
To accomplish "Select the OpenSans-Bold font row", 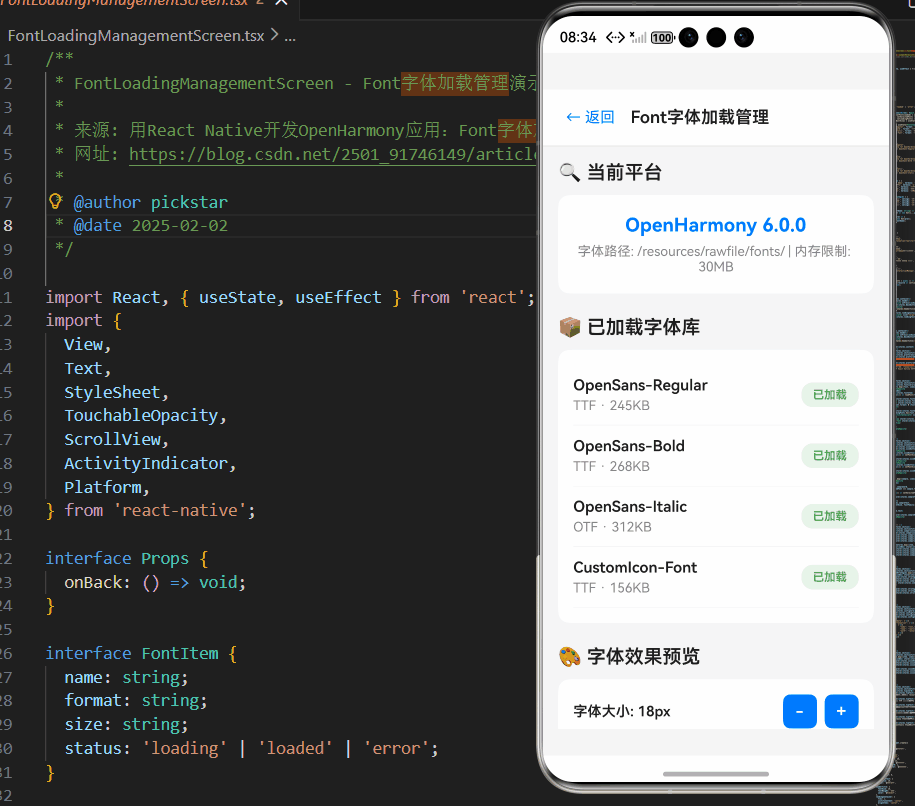I will click(715, 456).
